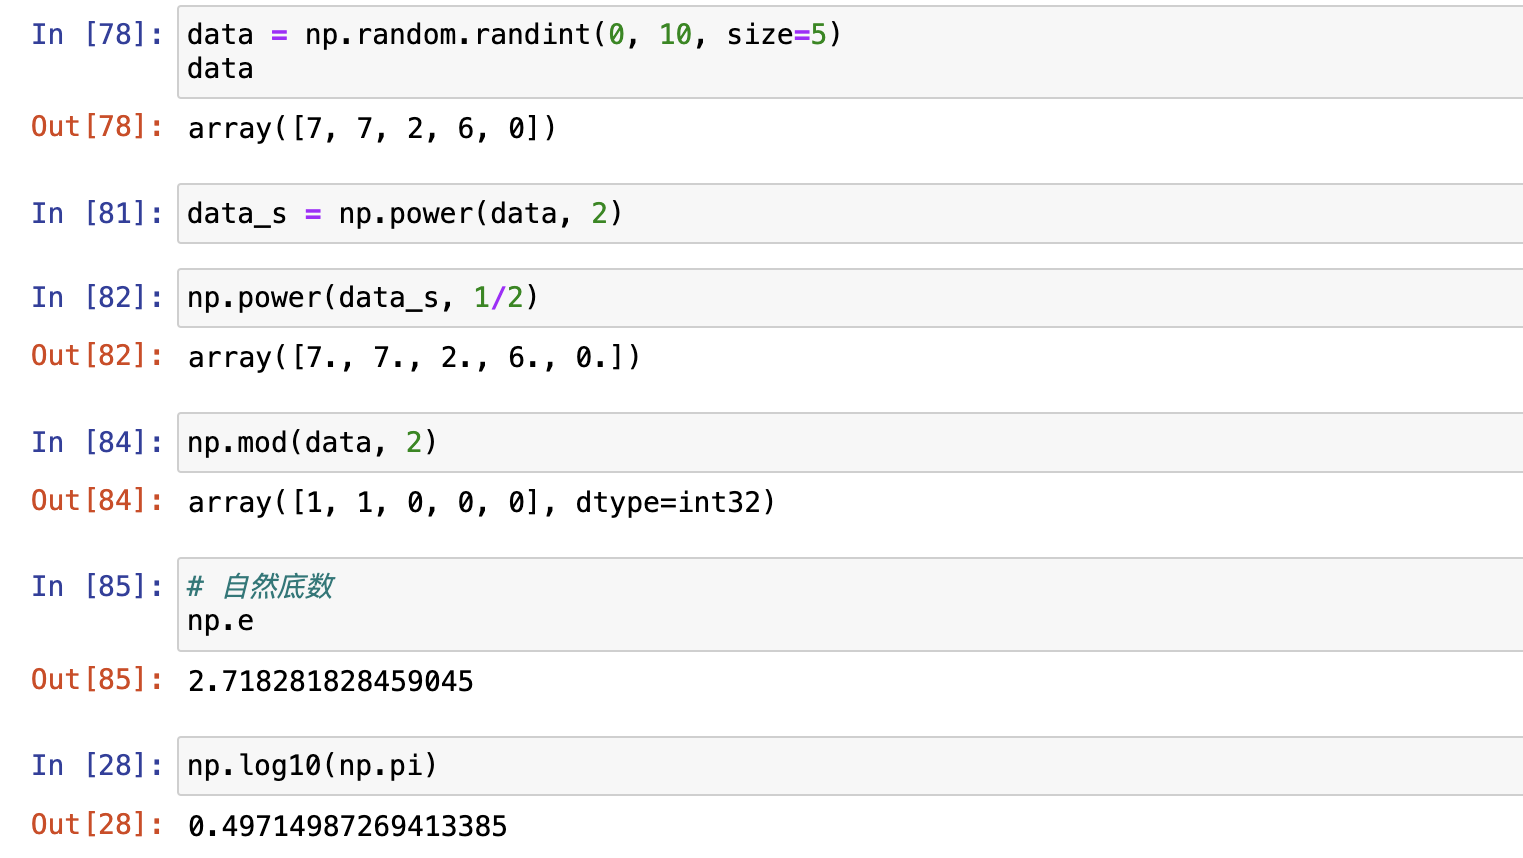Click the array([7., 7., 2., 6., 0.]) output
Viewport: 1523px width, 858px height.
coord(414,357)
